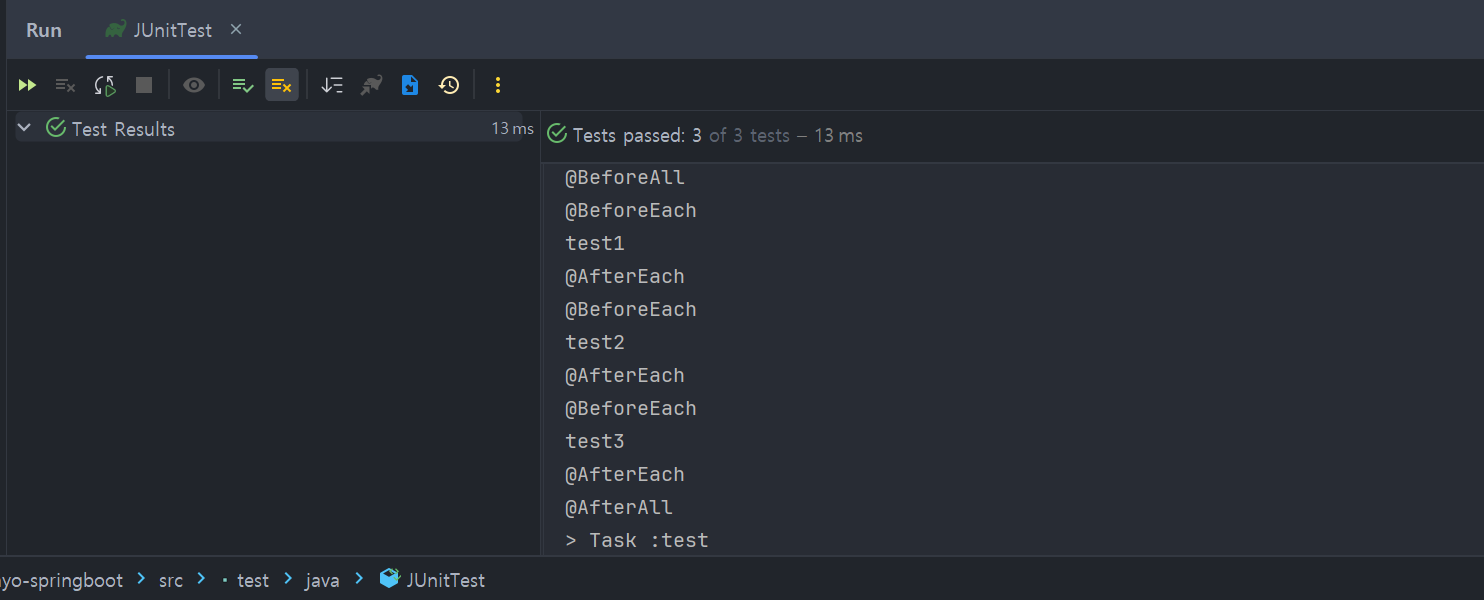
Task: Click the export test results icon
Action: (410, 85)
